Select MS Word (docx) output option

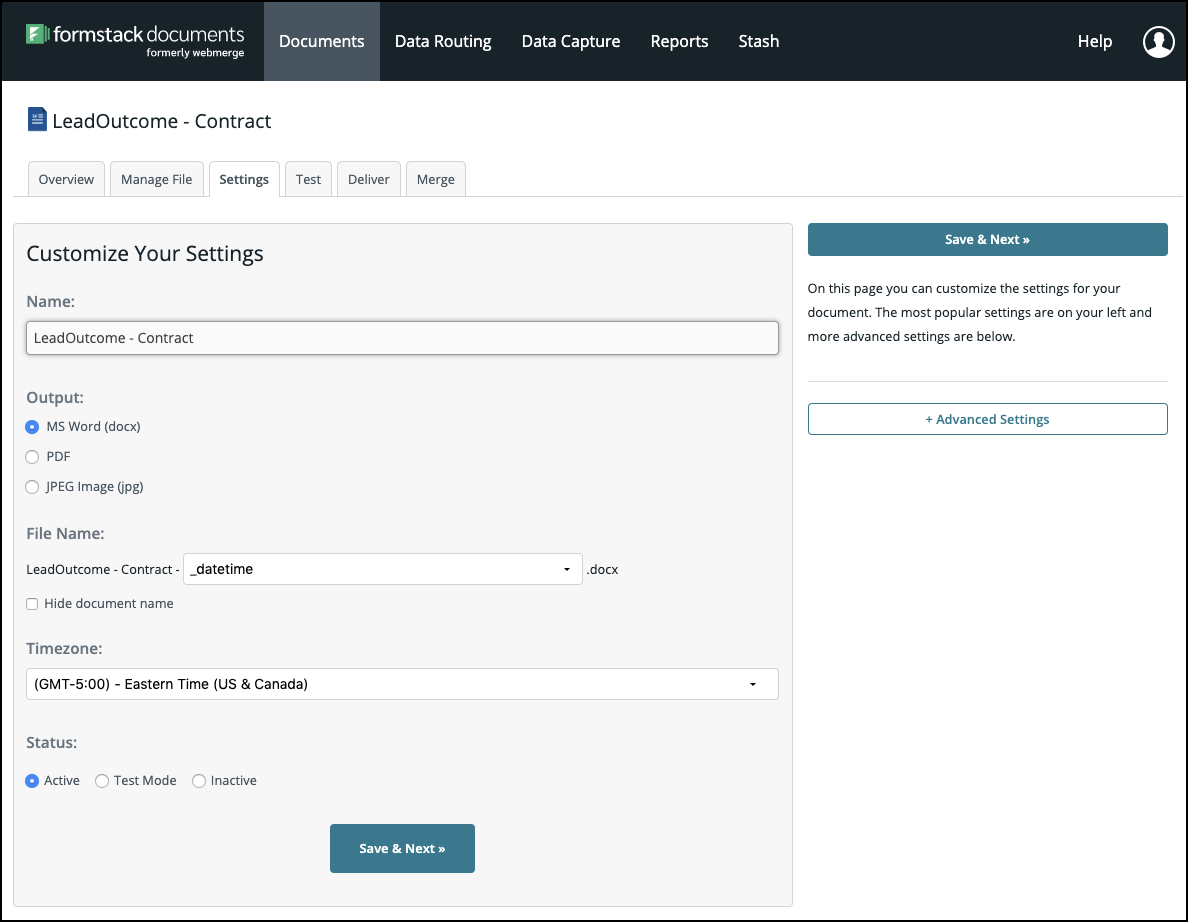coord(32,427)
